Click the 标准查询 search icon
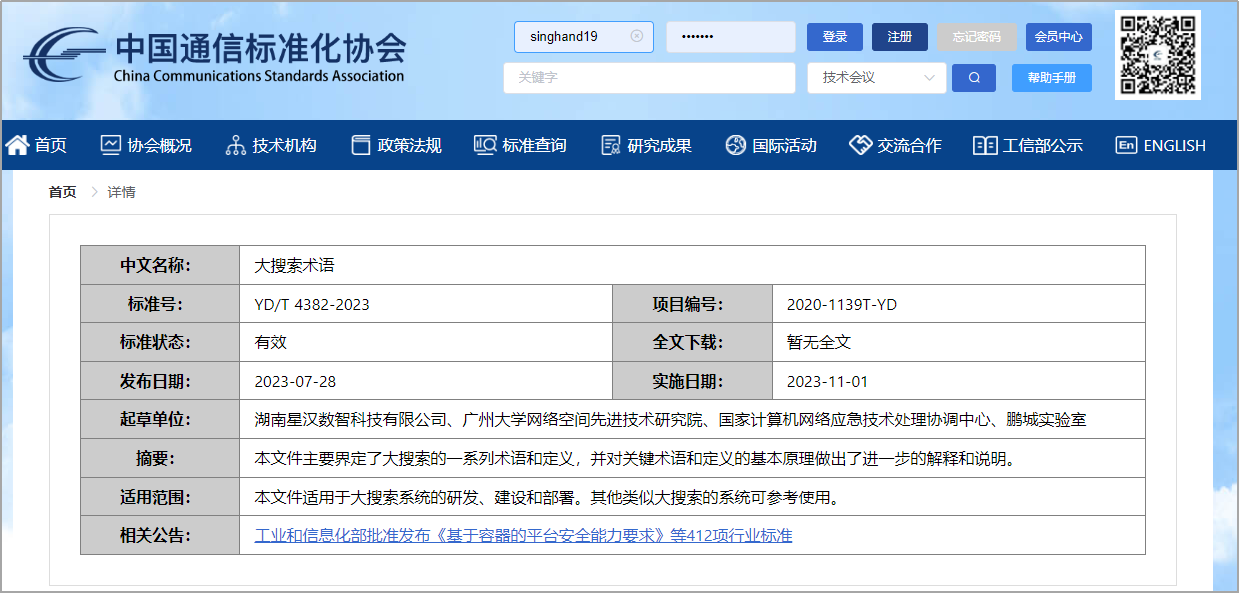Screen dimensions: 1239x594 (x=485, y=145)
